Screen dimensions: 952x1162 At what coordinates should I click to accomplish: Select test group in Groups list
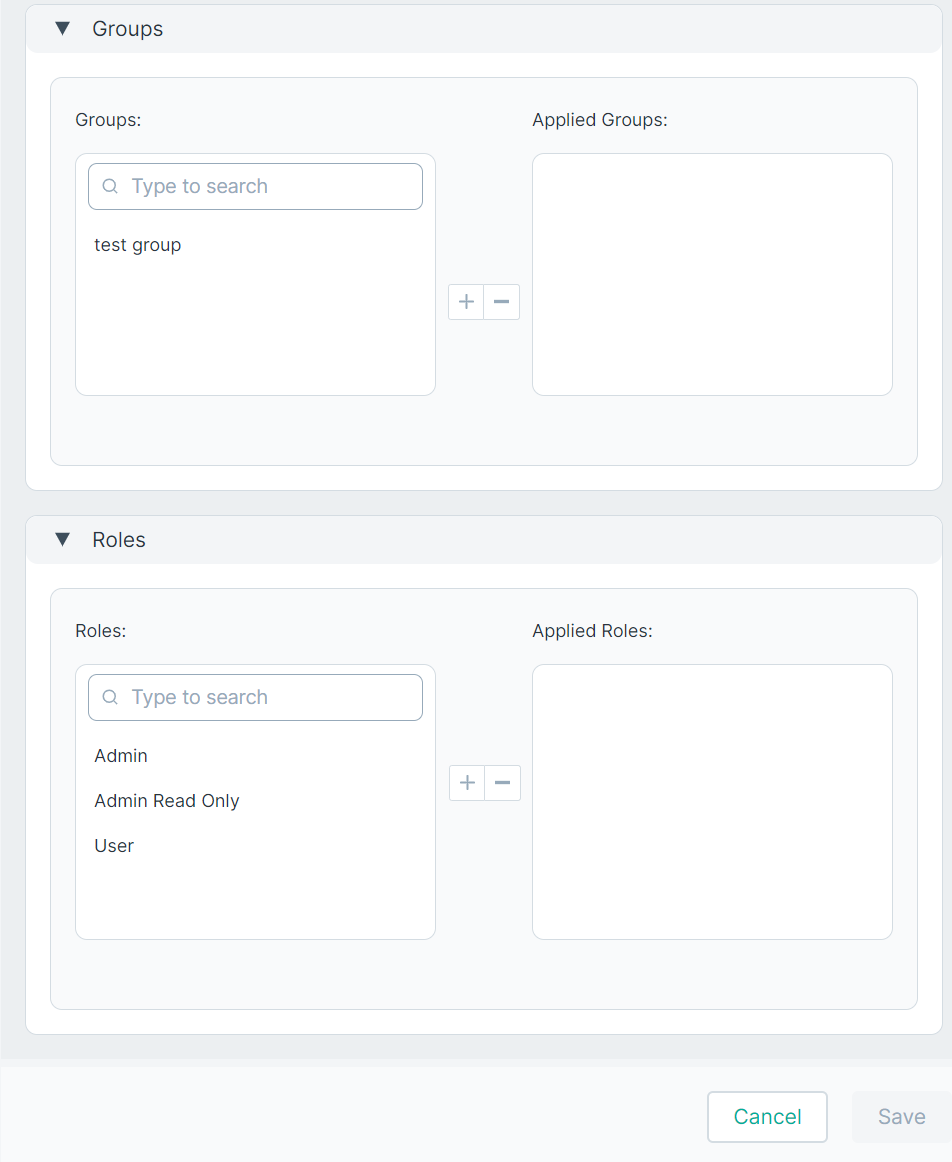click(x=138, y=245)
